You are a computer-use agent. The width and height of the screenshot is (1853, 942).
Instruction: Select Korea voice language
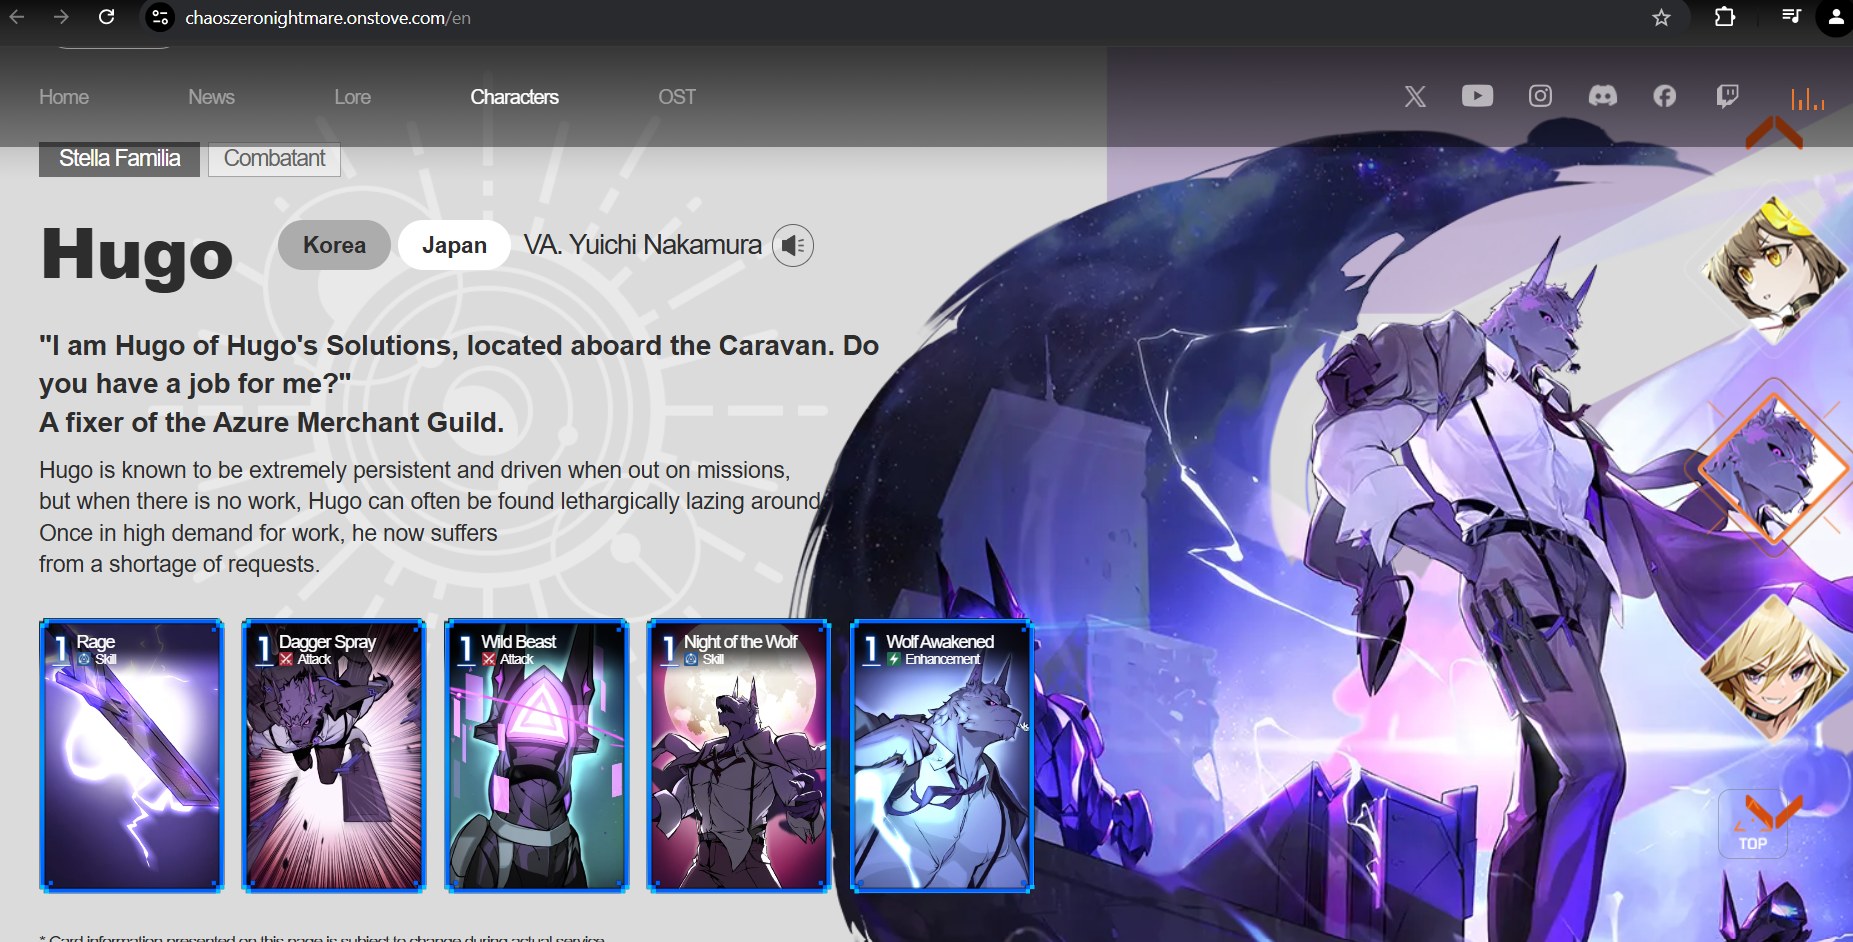coord(334,245)
